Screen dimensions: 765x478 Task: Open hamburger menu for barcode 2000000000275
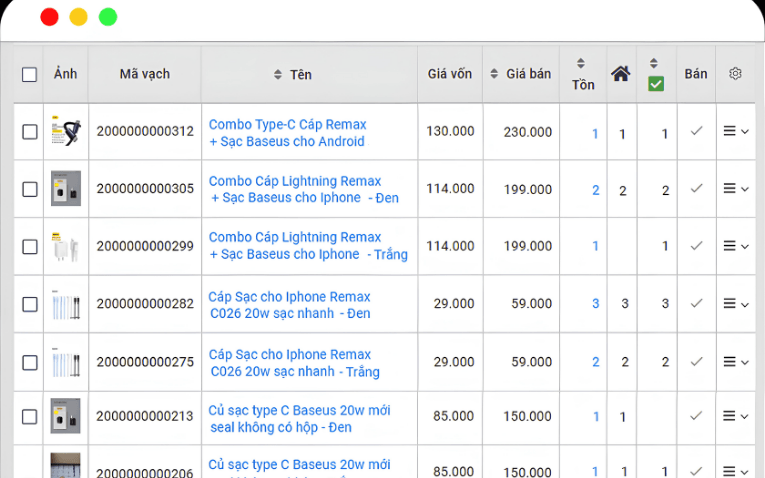coord(729,361)
